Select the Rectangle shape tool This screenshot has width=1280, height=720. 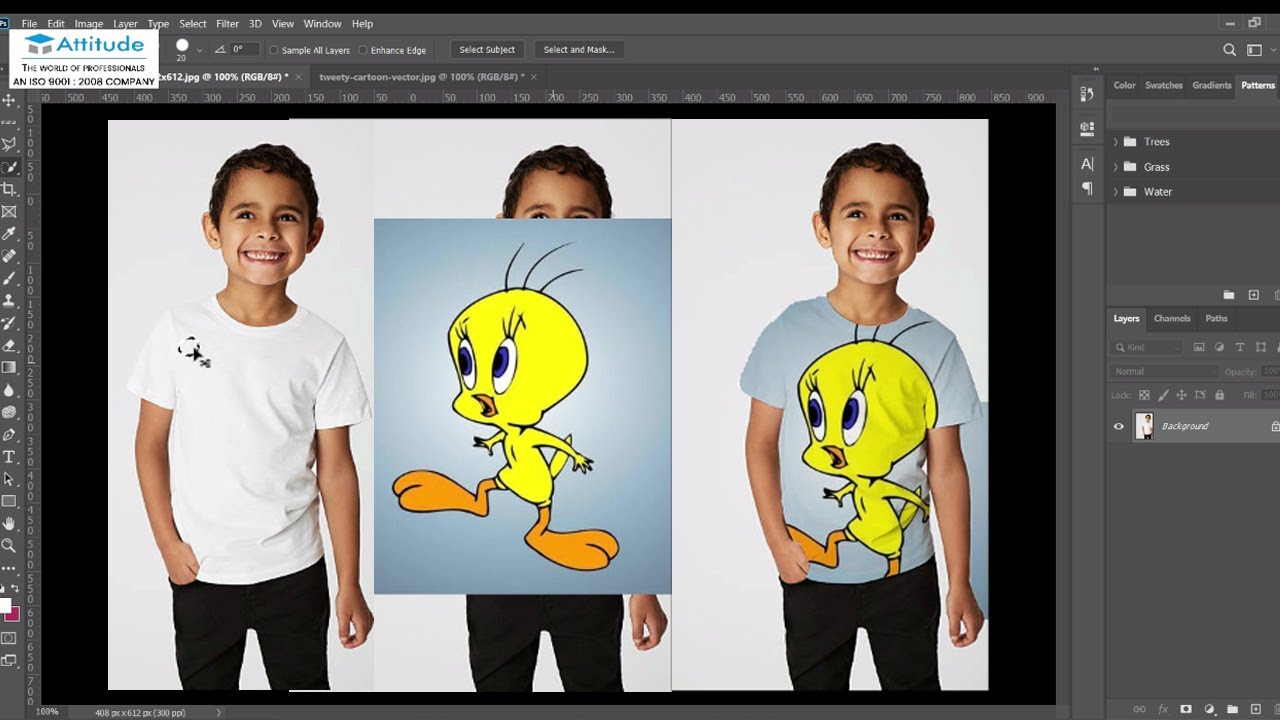click(x=9, y=501)
